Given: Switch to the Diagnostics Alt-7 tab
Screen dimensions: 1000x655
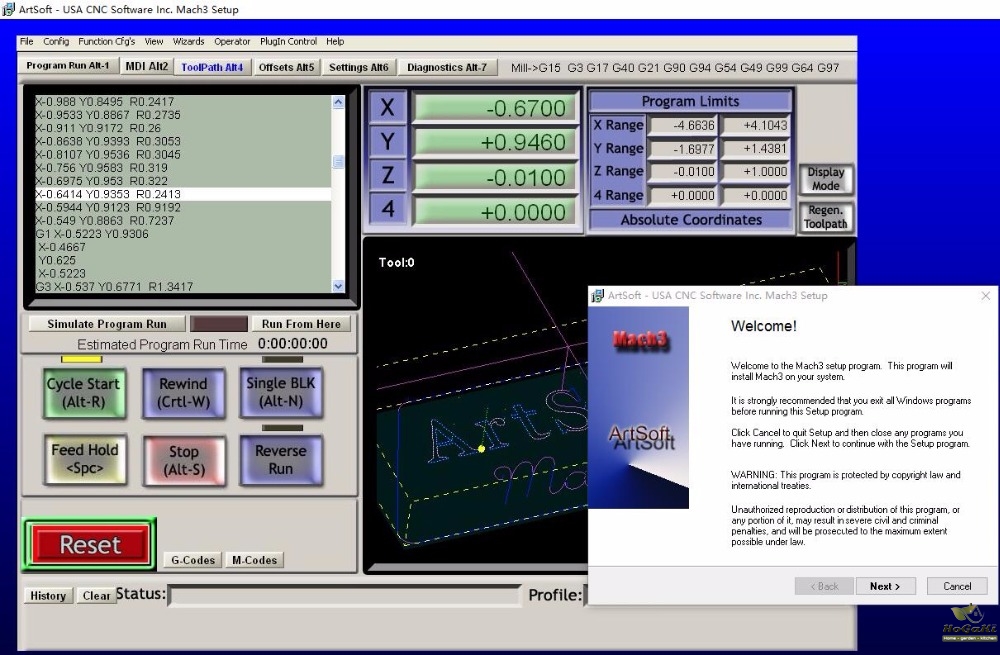Looking at the screenshot, I should [447, 67].
